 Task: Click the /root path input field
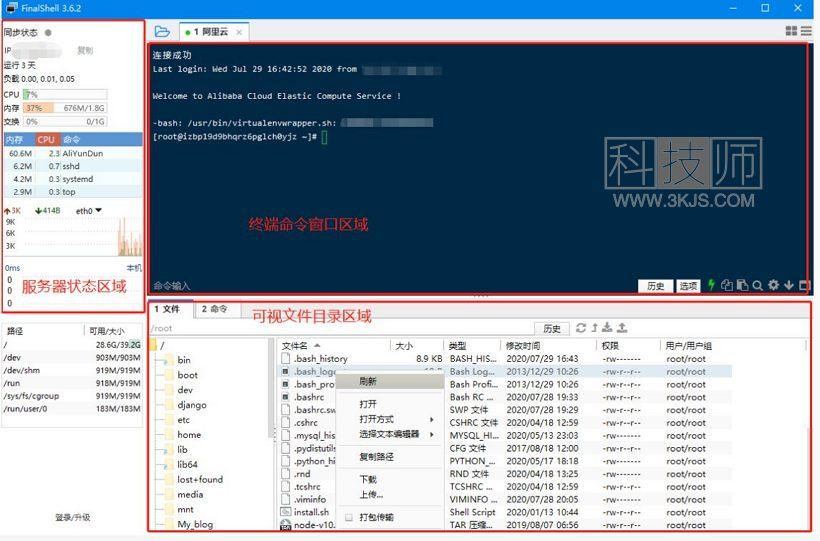(340, 328)
